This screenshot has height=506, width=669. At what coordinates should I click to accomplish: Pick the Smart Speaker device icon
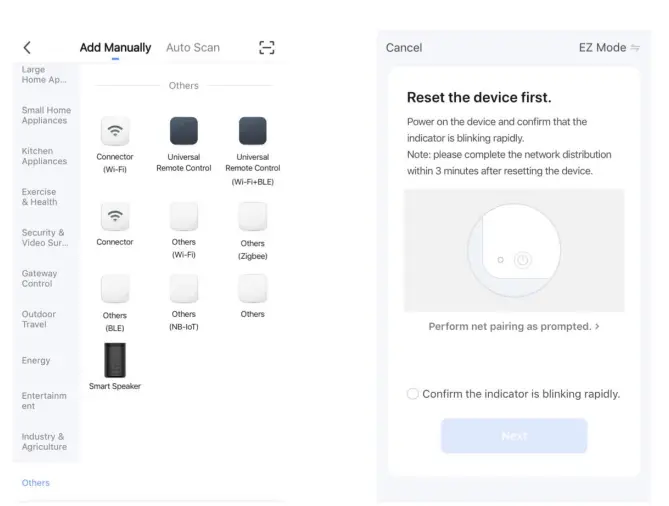115,360
